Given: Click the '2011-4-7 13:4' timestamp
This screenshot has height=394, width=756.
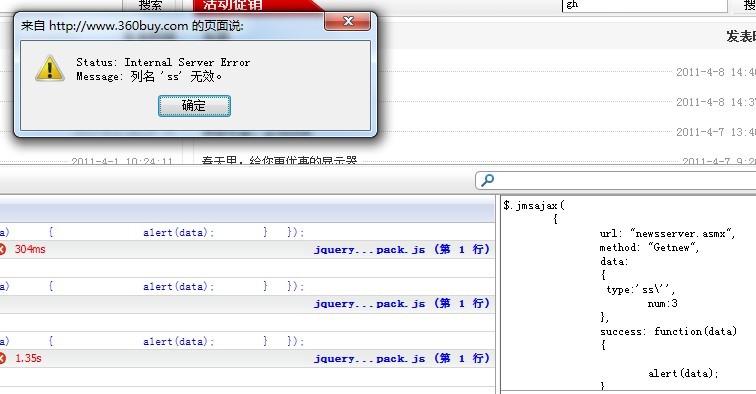Looking at the screenshot, I should 716,132.
